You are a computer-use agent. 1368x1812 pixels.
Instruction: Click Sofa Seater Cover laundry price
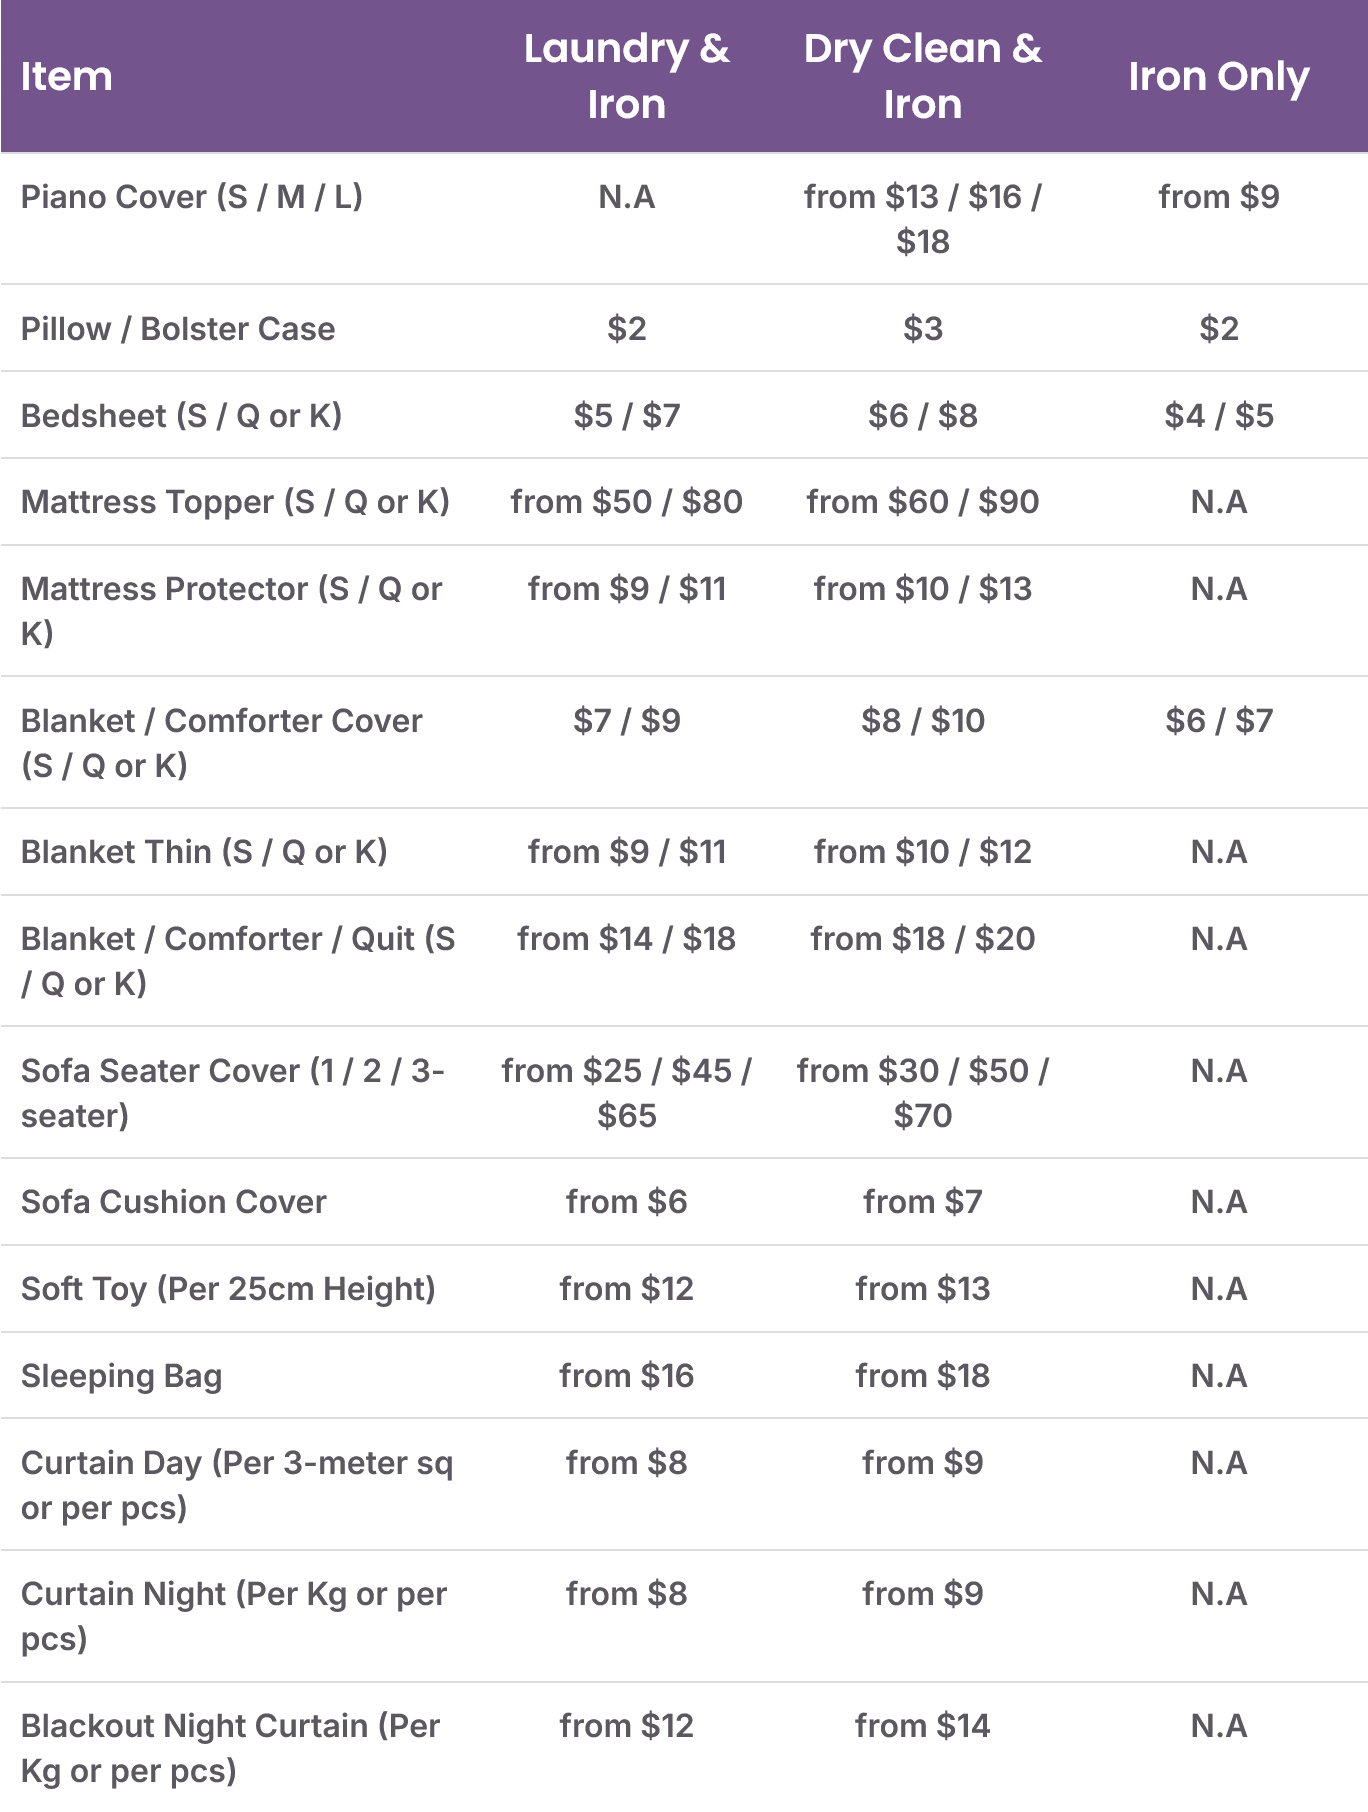(627, 1093)
